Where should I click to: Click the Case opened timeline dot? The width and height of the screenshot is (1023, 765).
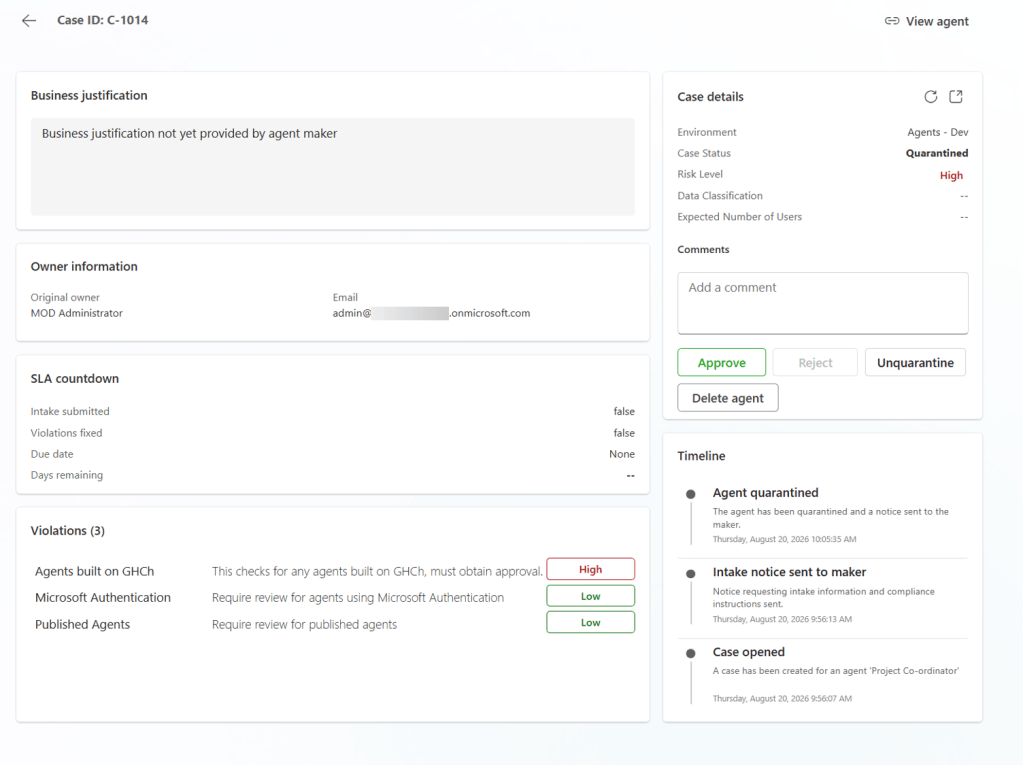tap(690, 653)
